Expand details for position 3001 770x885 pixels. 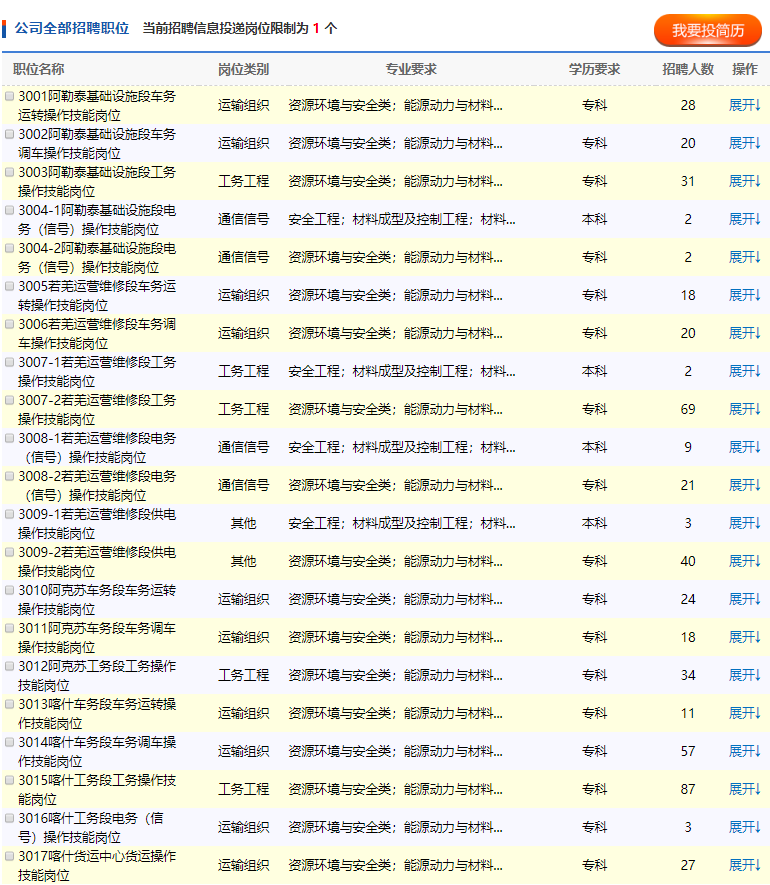744,106
